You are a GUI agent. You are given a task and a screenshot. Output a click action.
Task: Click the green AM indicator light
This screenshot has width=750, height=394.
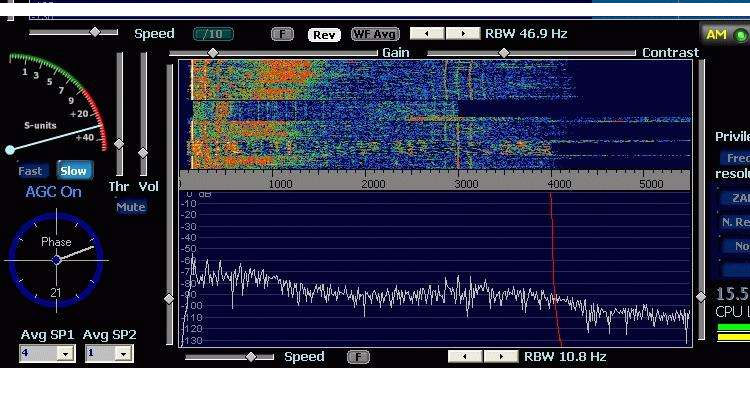[x=740, y=35]
